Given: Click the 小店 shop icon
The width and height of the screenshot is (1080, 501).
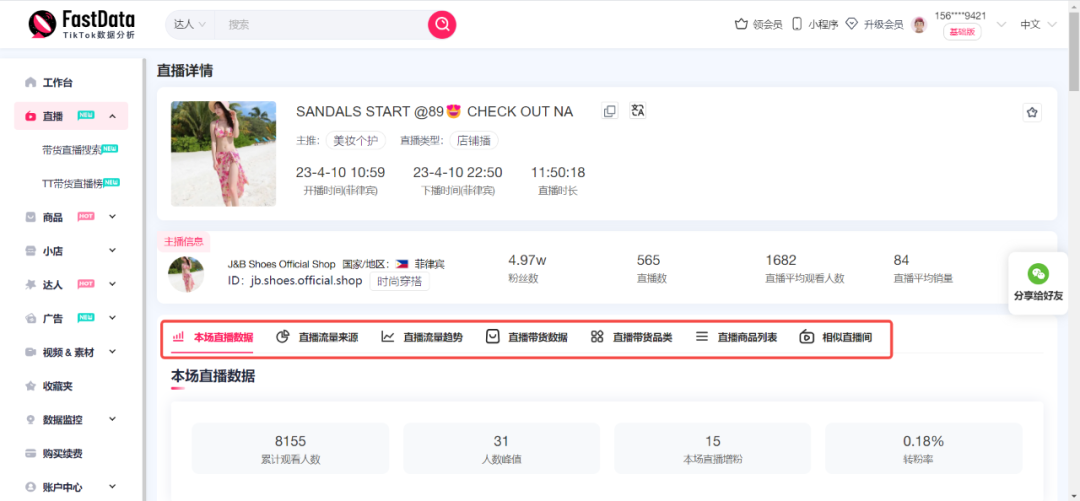Looking at the screenshot, I should pos(30,251).
